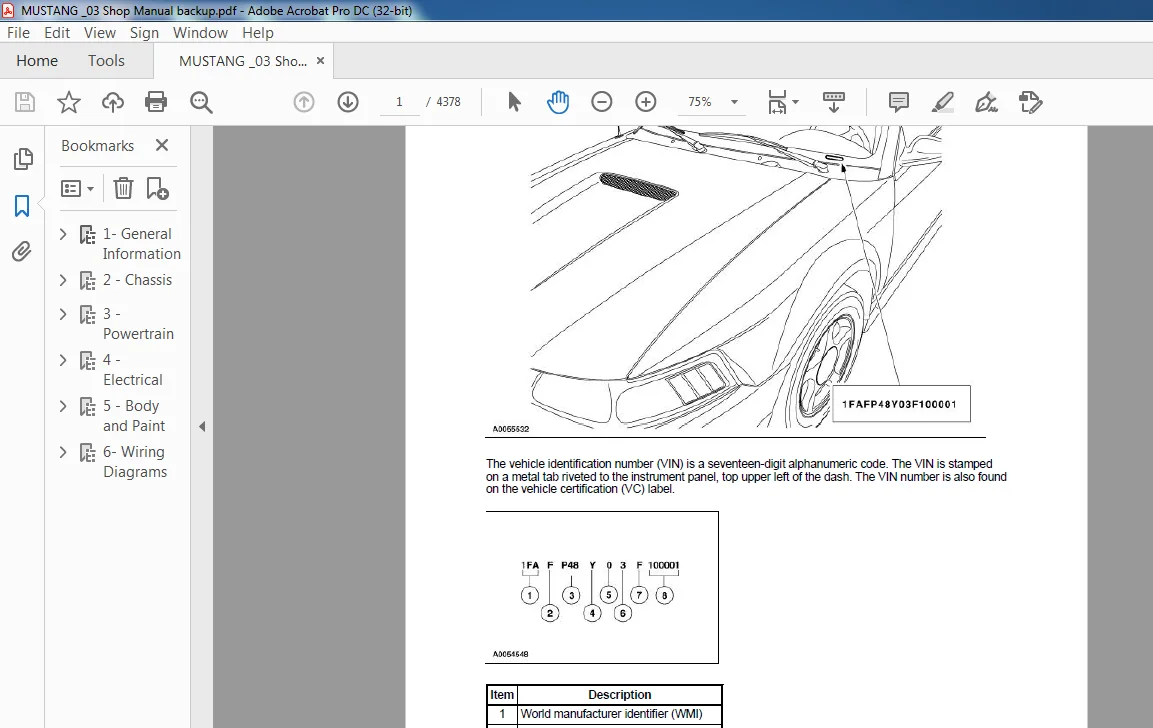Open the View menu

[x=99, y=32]
